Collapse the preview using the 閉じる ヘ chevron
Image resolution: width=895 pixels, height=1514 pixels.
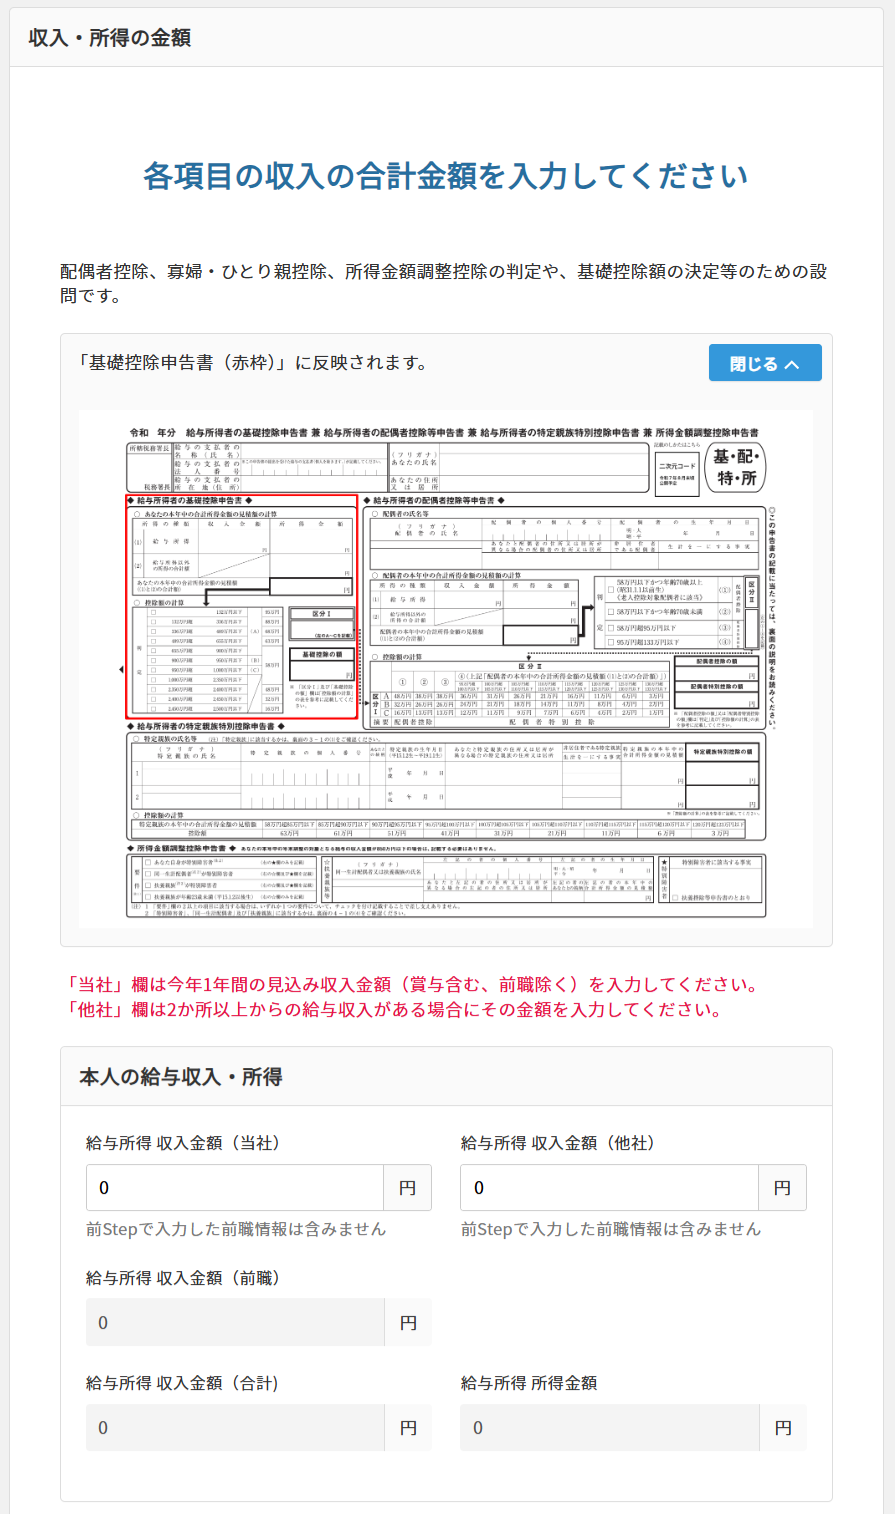click(x=765, y=362)
